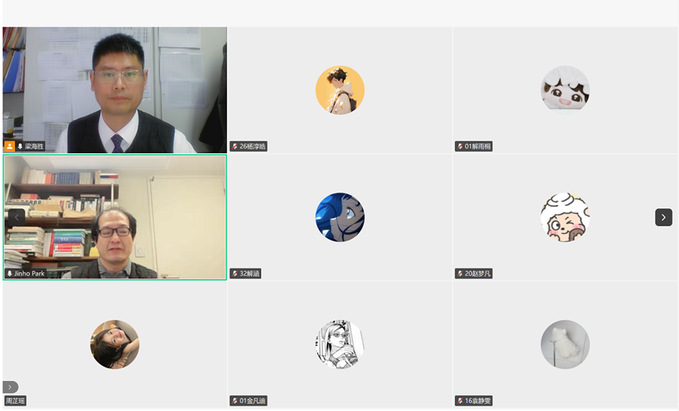The image size is (679, 411).
Task: Click the 周芷瑶 name label
Action: tap(15, 401)
